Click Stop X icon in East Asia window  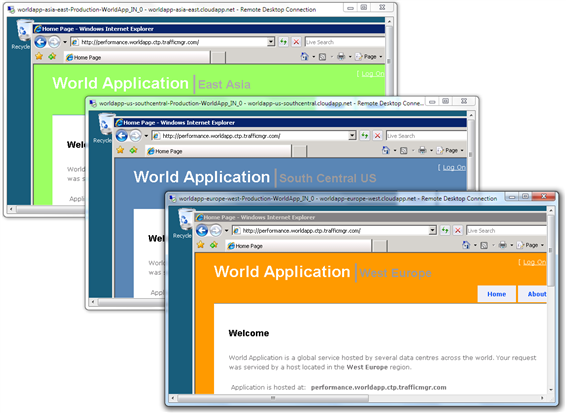point(296,42)
